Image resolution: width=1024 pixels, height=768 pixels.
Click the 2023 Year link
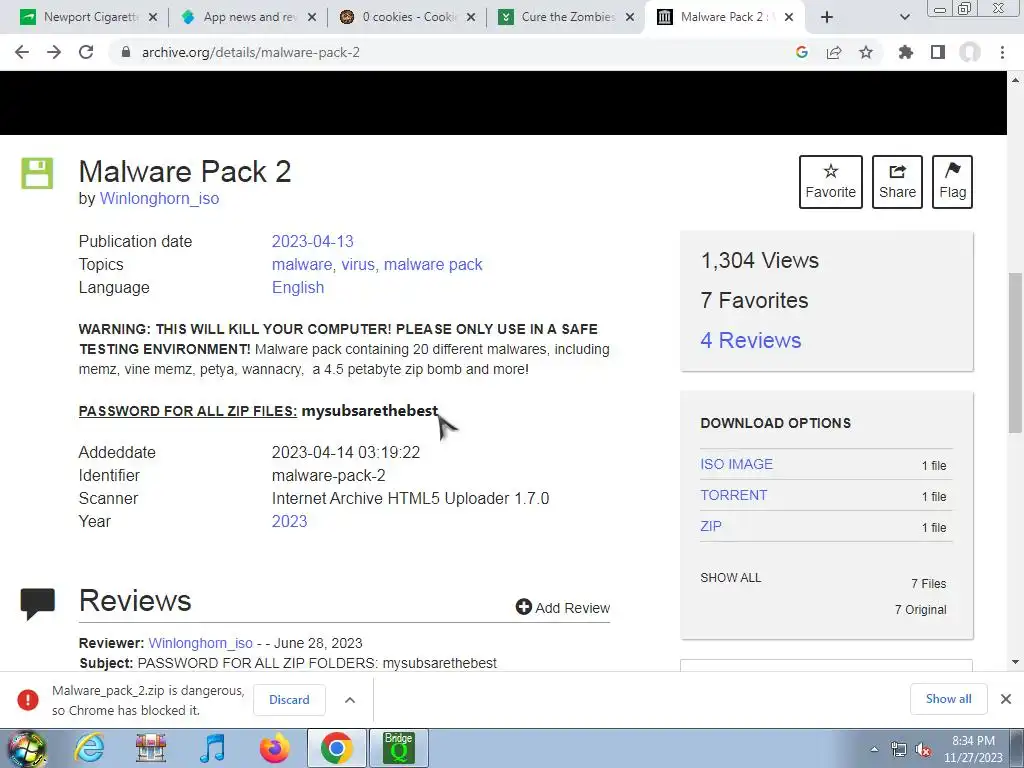289,521
